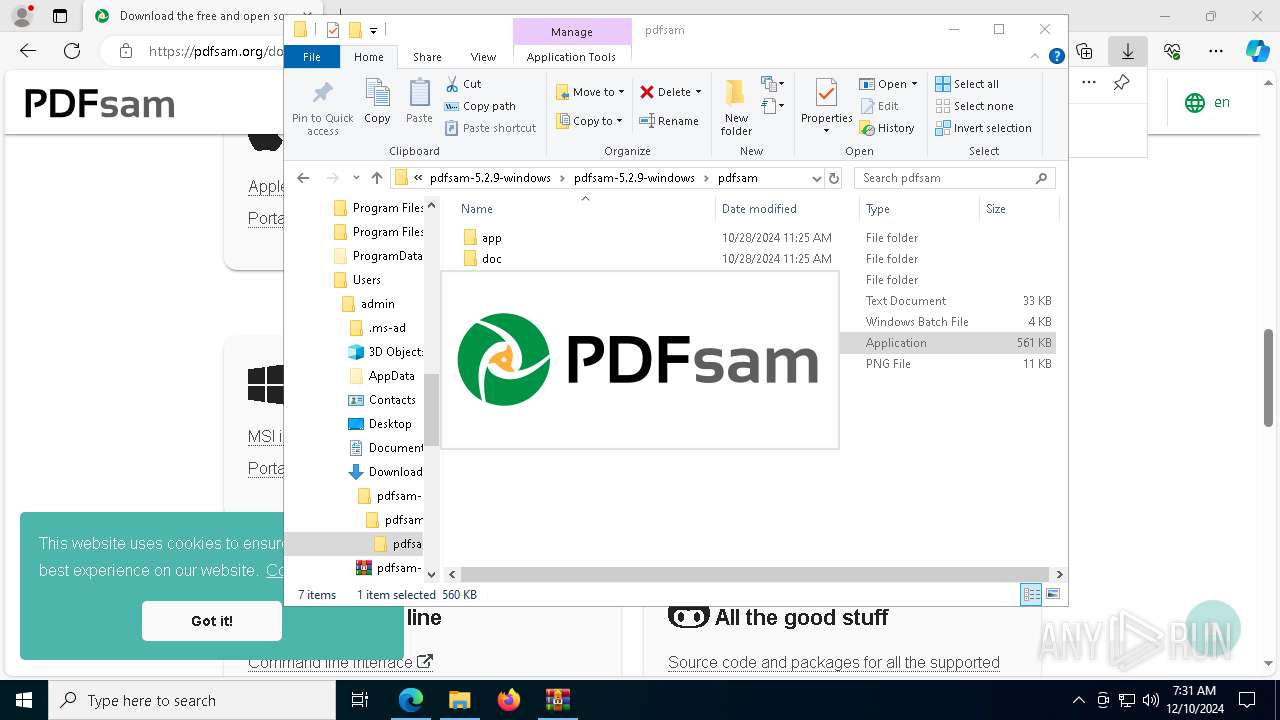Click Select none in ribbon
1280x720 pixels.
click(974, 106)
